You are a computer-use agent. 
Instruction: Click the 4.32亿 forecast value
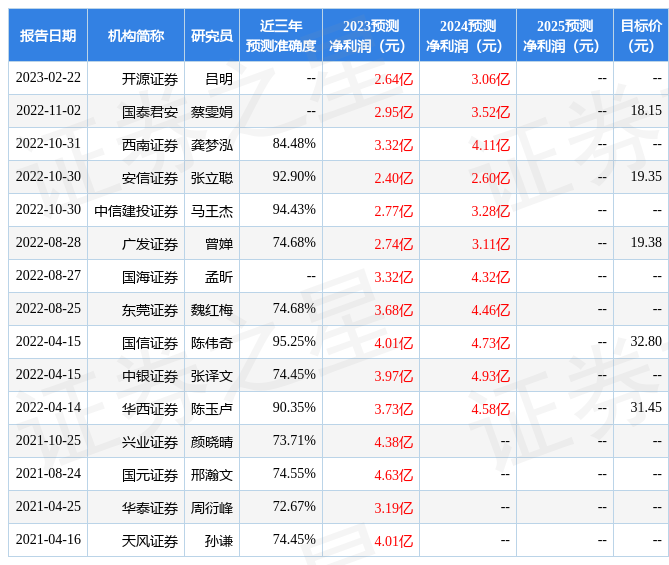point(490,277)
